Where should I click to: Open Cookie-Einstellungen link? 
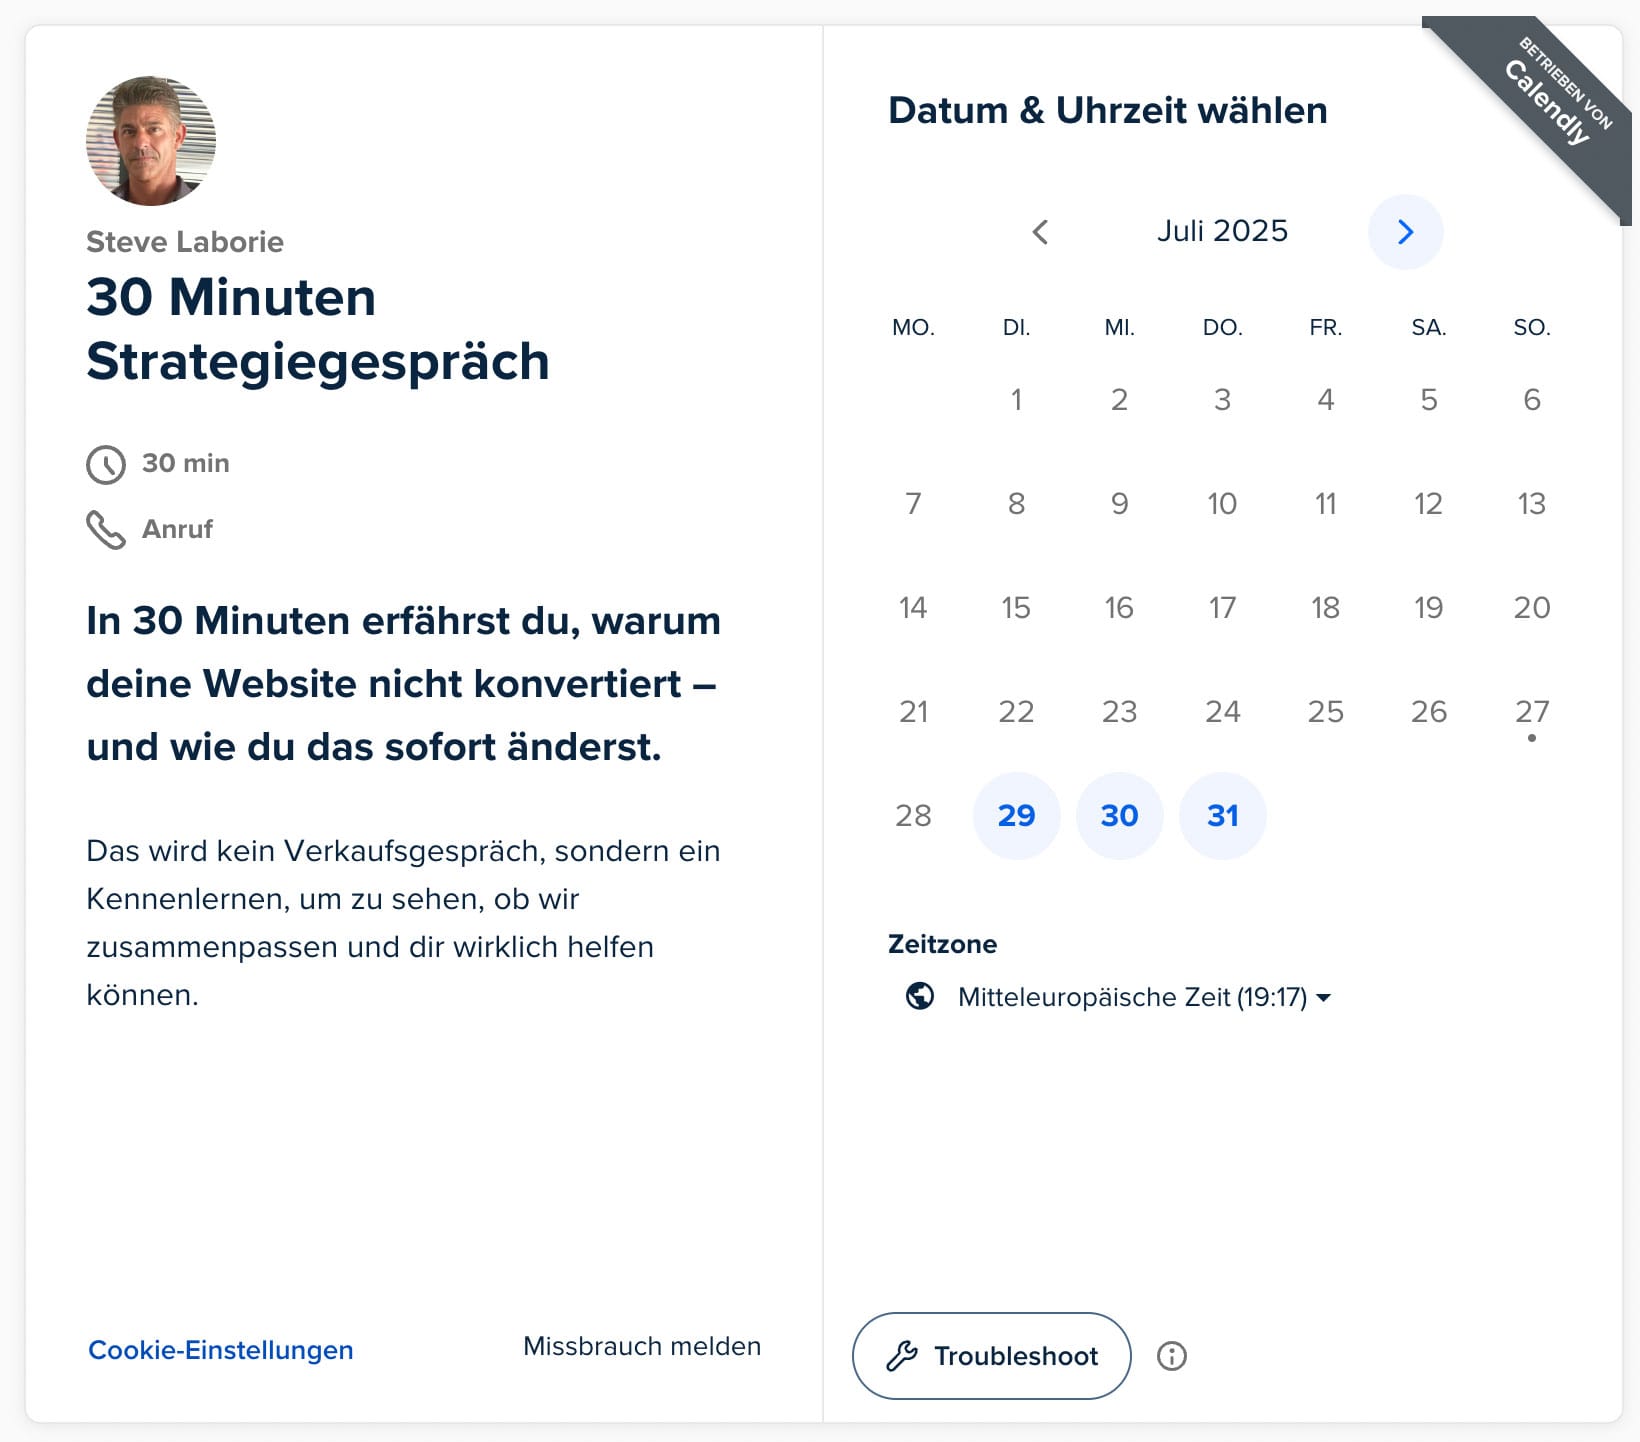point(221,1350)
